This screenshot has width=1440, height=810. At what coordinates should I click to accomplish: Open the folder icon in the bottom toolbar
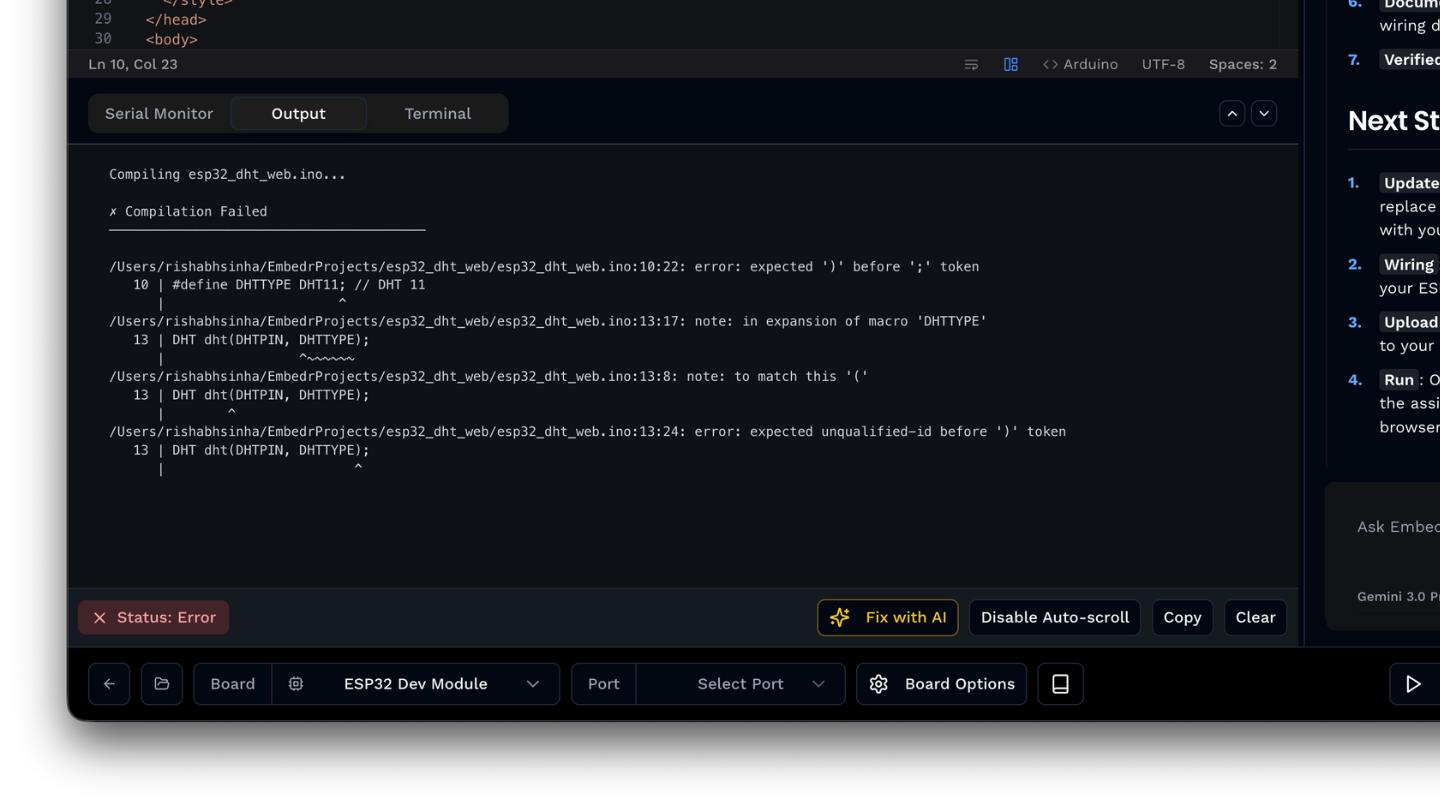click(161, 683)
